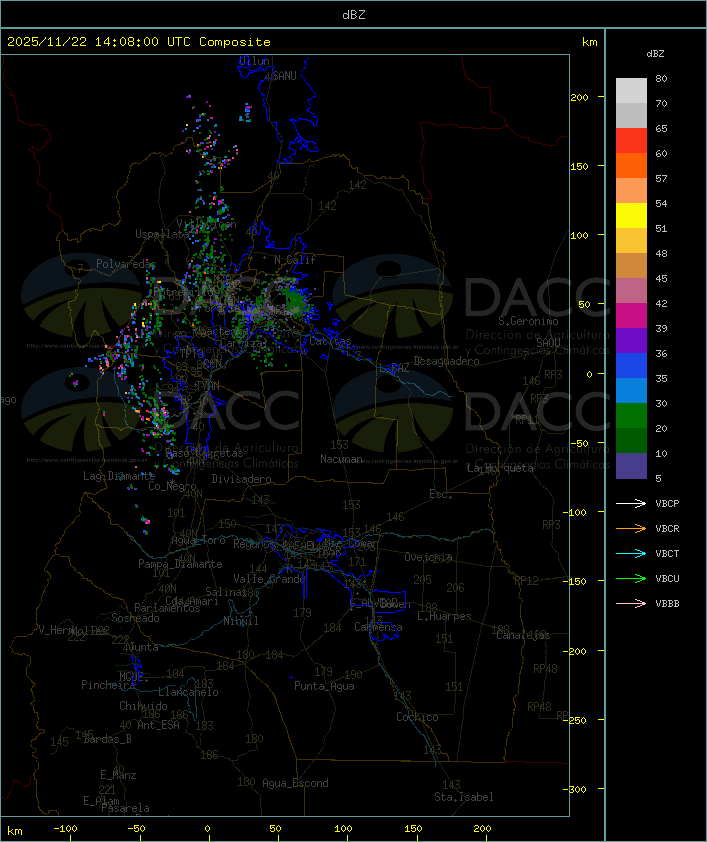The height and width of the screenshot is (842, 707).
Task: Pick the purple 36–39 dBZ swatch
Action: pyautogui.click(x=631, y=340)
